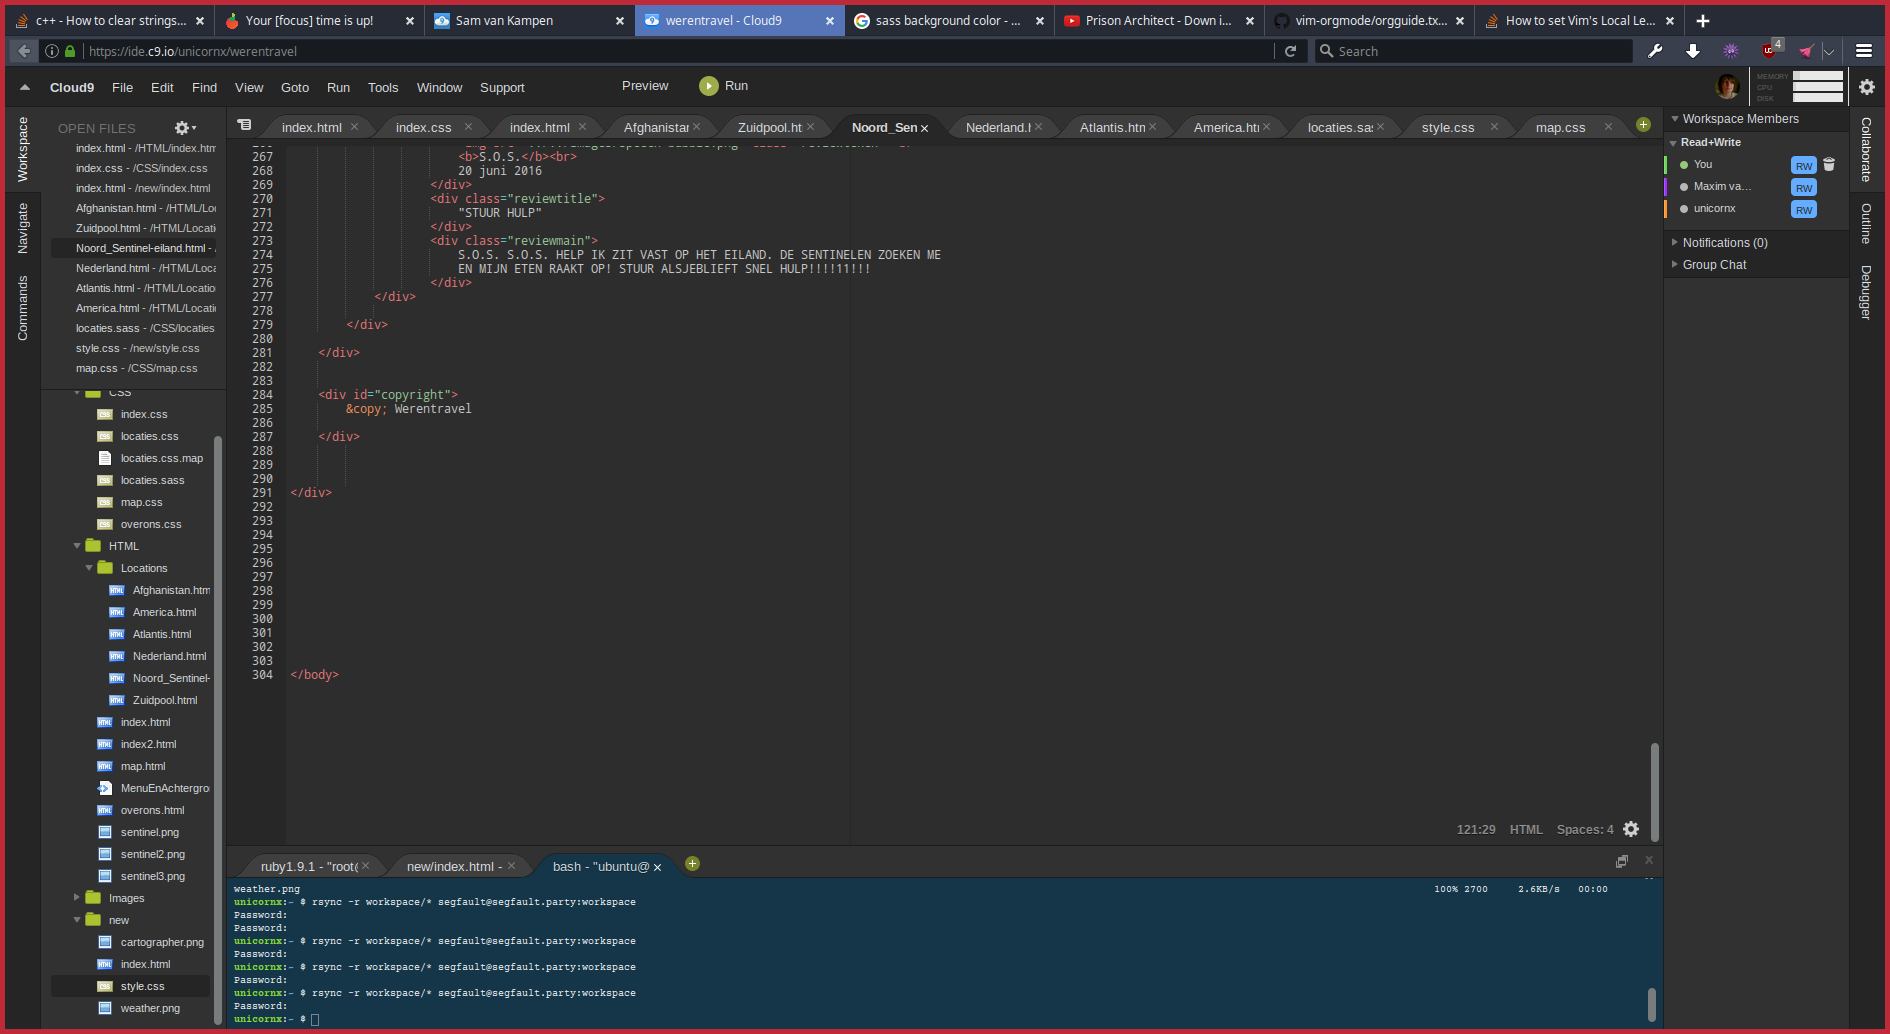1890x1034 pixels.
Task: Open editor settings gear in status bar
Action: coord(1631,829)
